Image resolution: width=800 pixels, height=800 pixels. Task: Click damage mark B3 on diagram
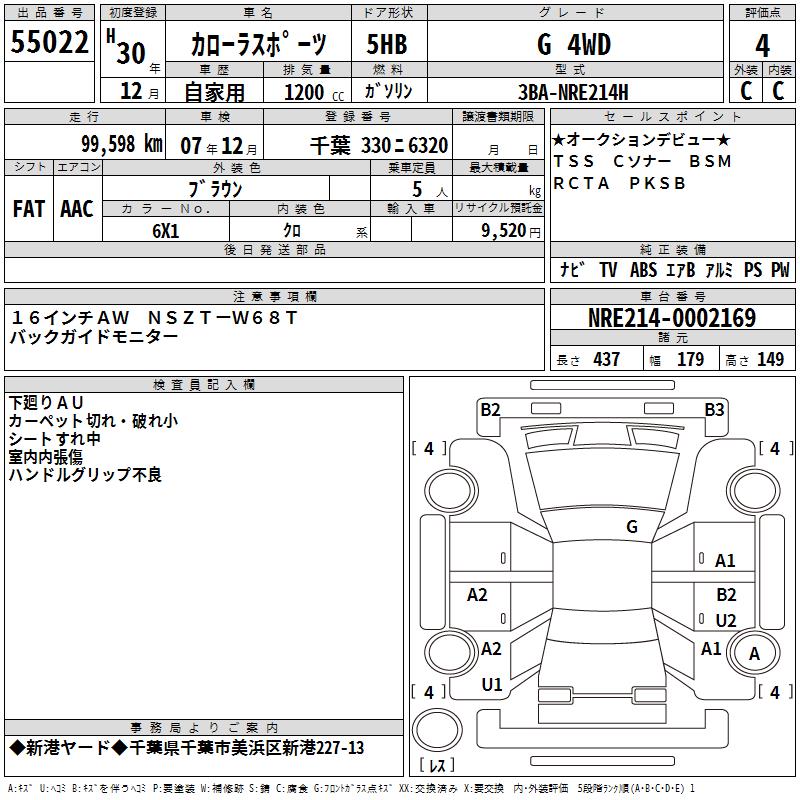coord(714,409)
